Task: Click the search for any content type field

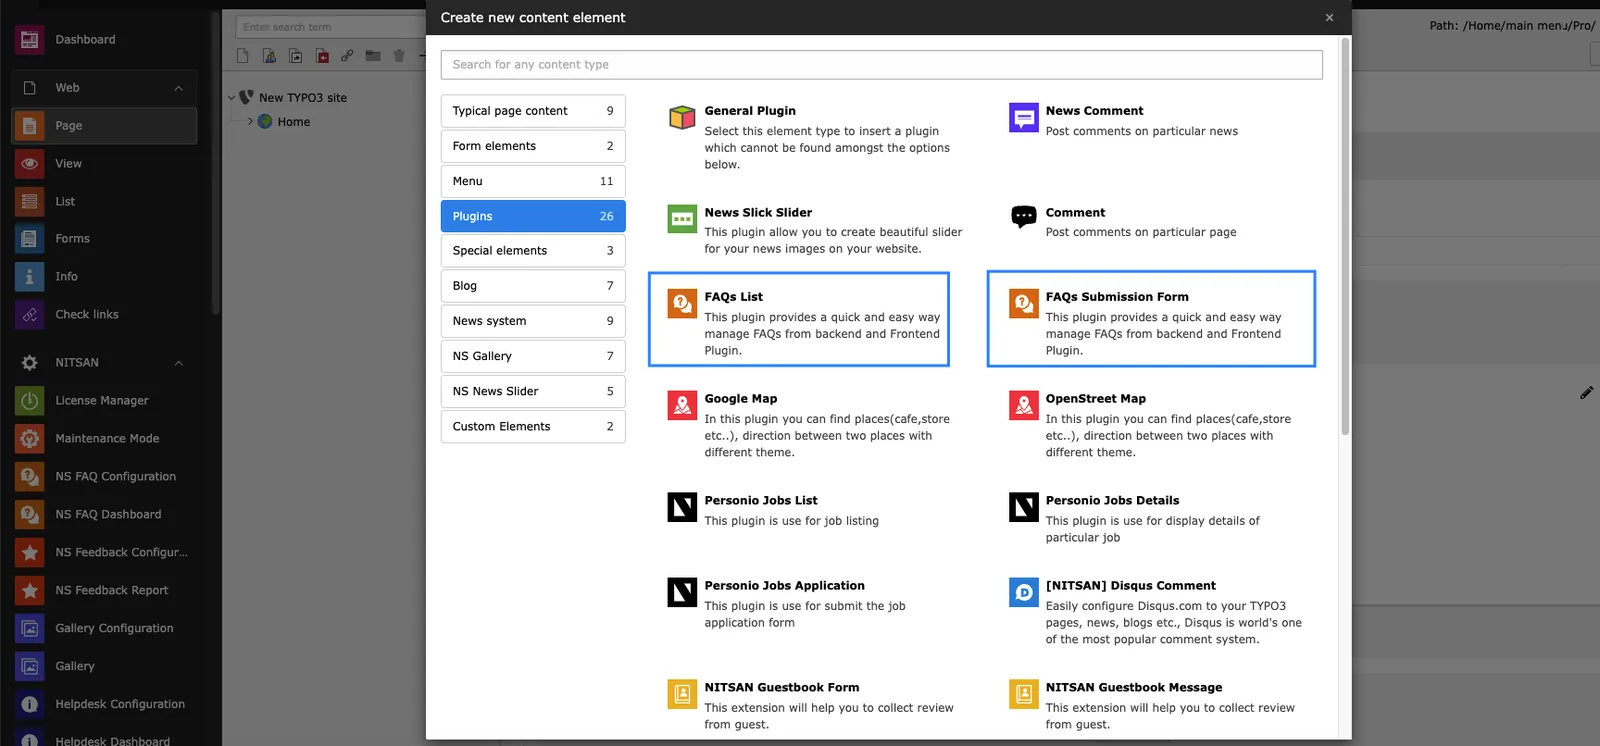Action: [881, 65]
